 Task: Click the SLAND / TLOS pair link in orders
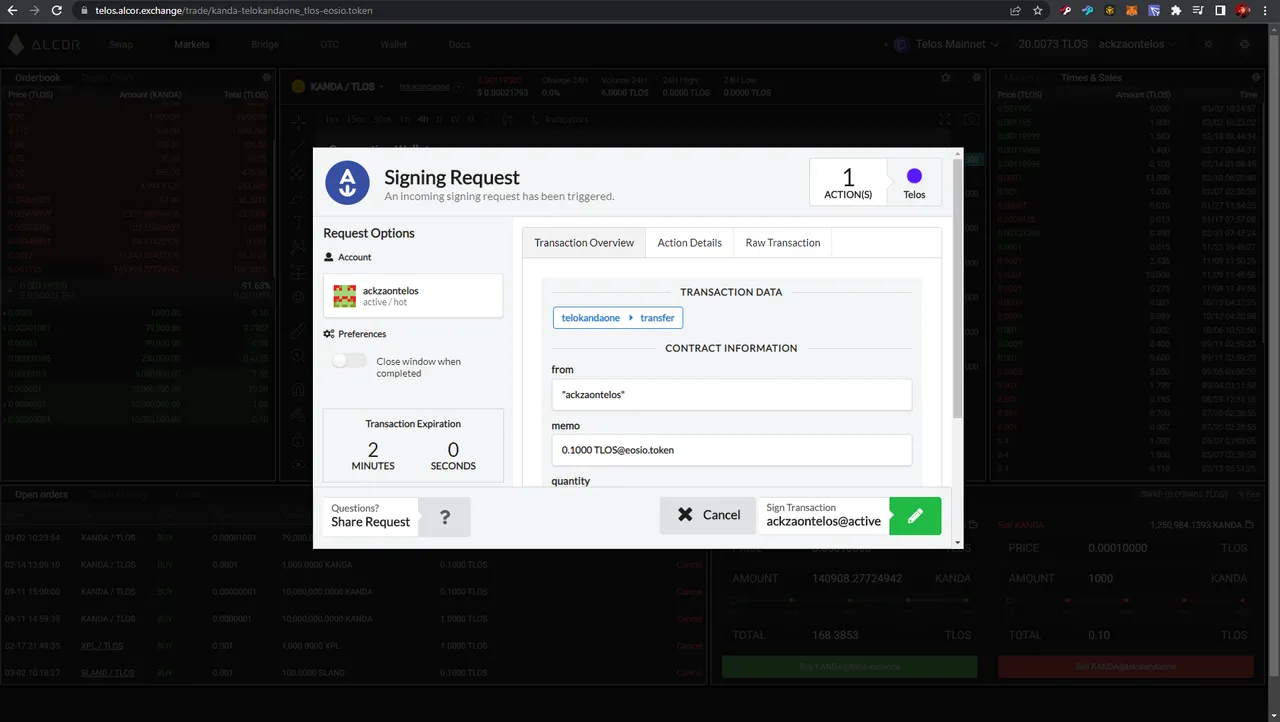point(107,673)
